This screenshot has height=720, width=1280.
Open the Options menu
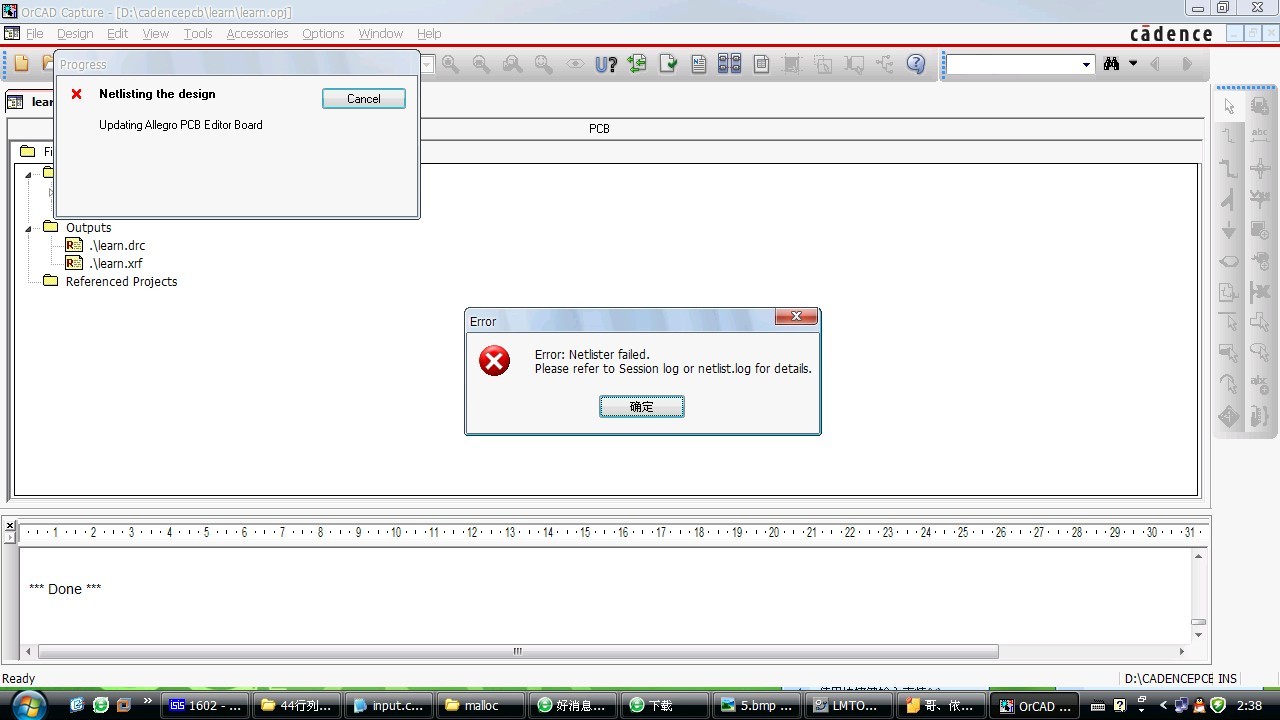(x=323, y=34)
